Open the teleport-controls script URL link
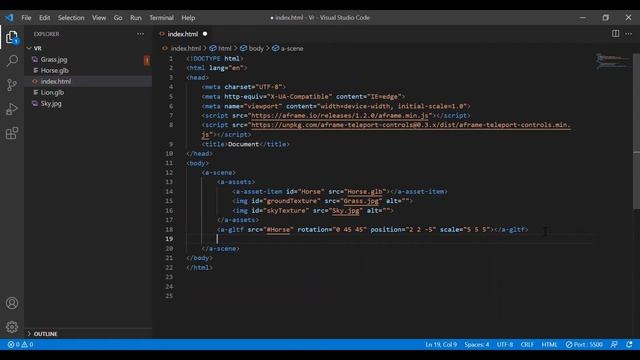This screenshot has width=640, height=360. click(x=411, y=125)
